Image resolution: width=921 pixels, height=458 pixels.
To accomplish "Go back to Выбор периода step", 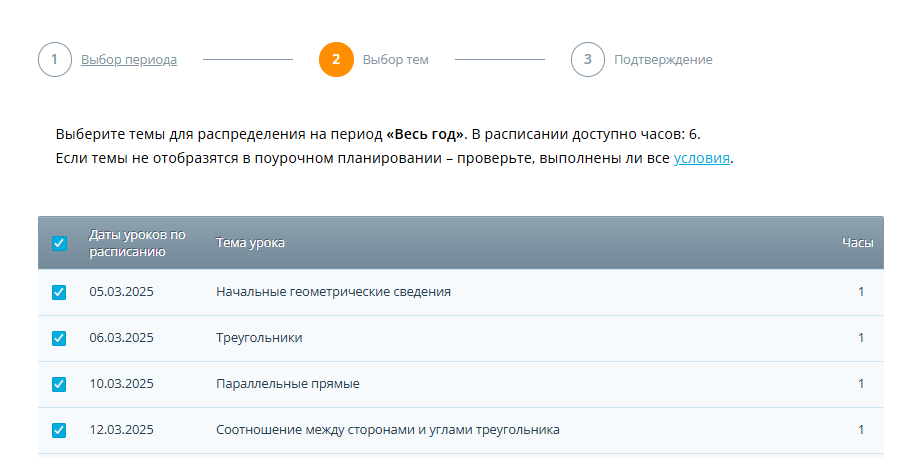I will pyautogui.click(x=129, y=60).
